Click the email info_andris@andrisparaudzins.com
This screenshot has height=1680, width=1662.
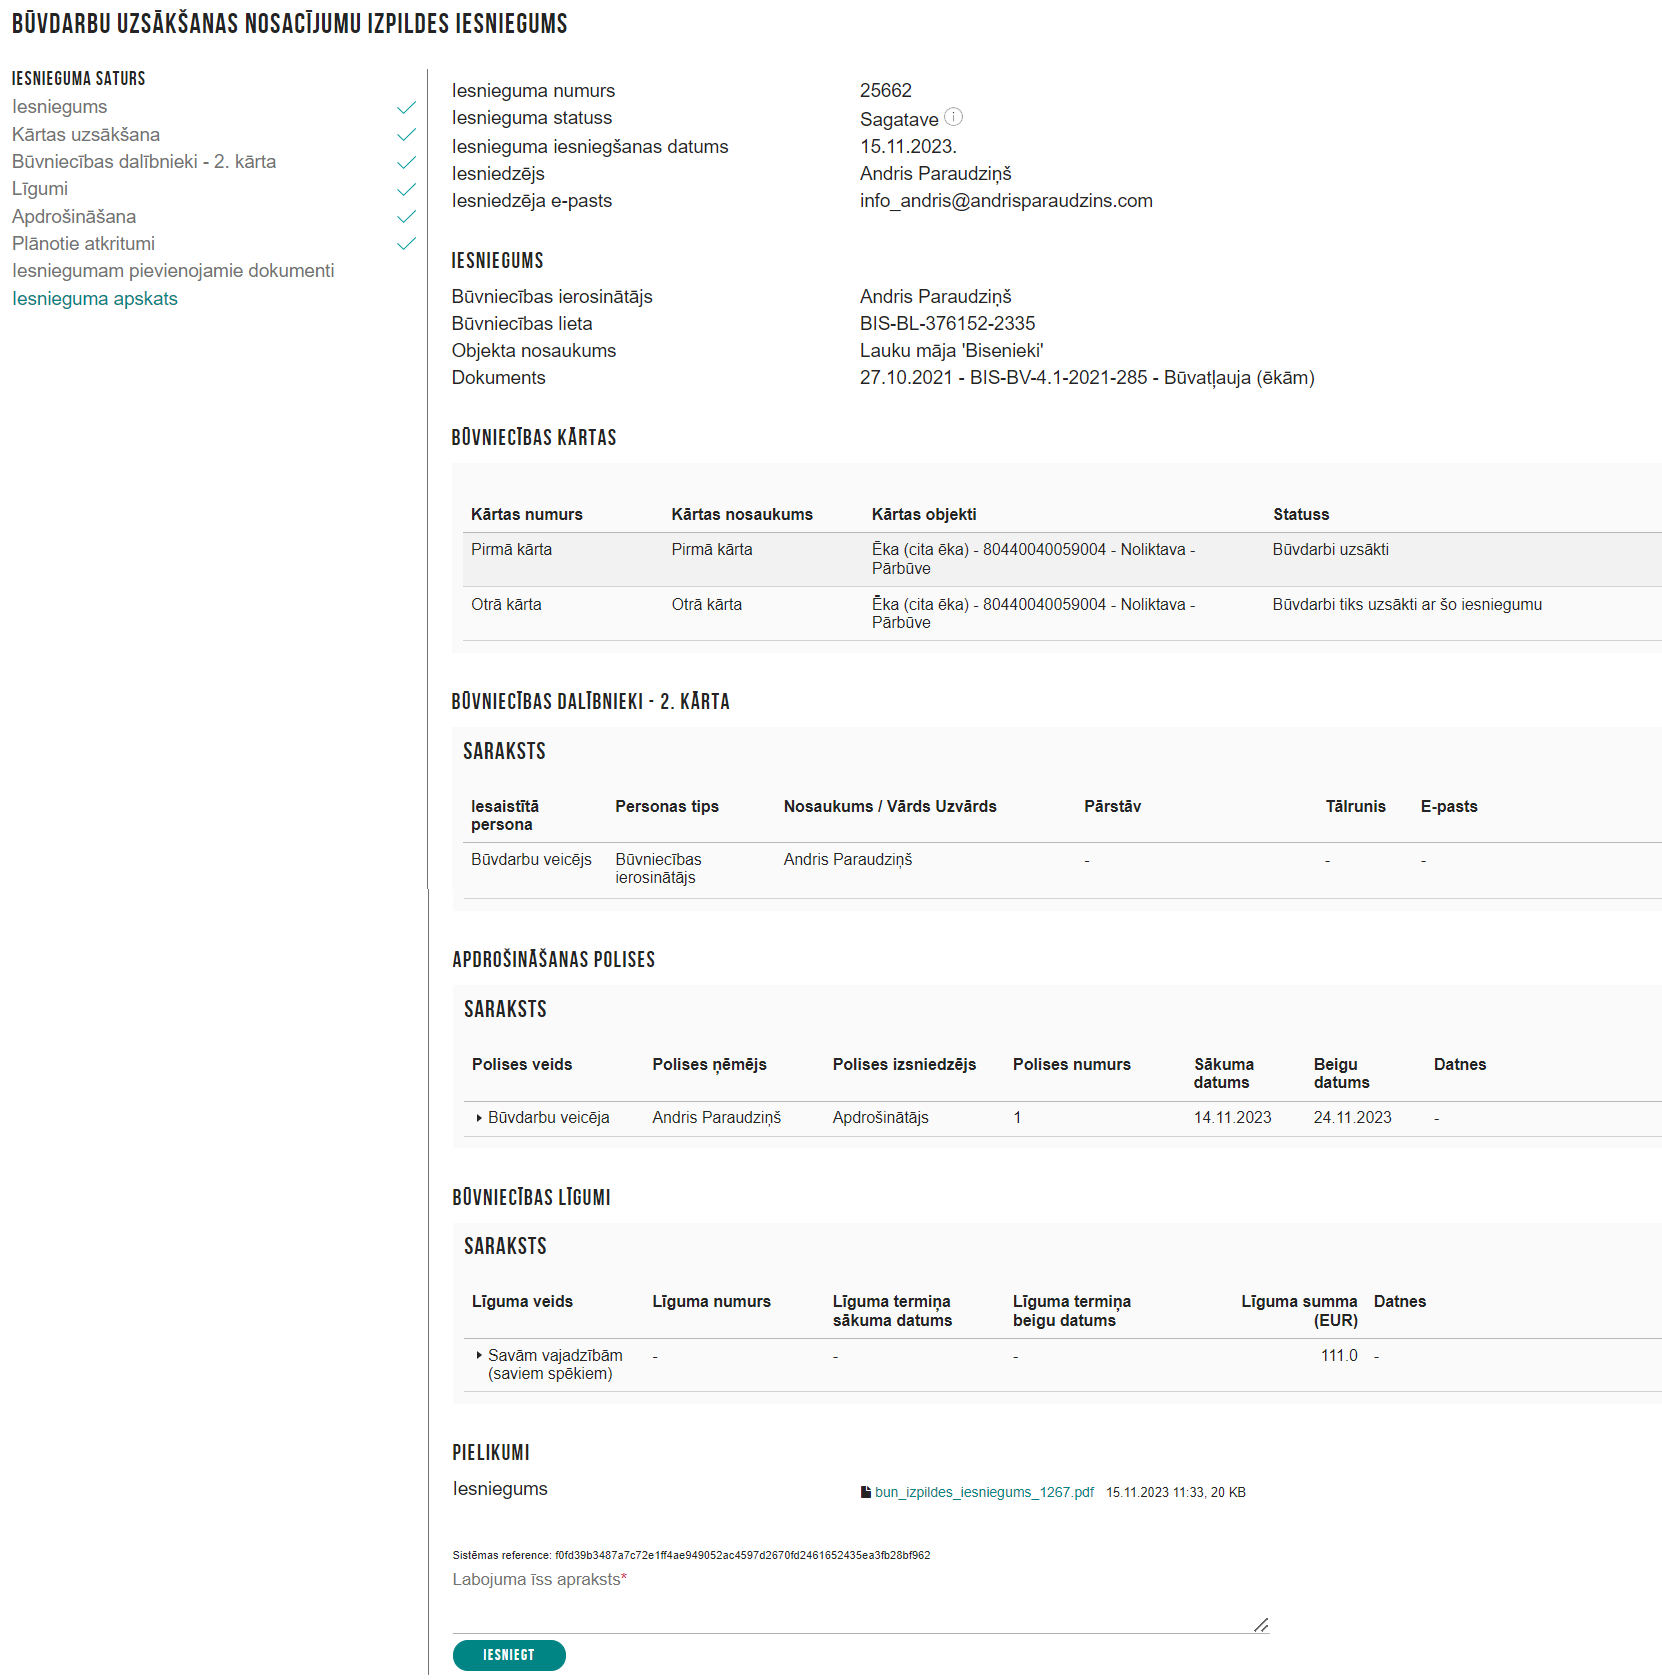[x=1006, y=201]
